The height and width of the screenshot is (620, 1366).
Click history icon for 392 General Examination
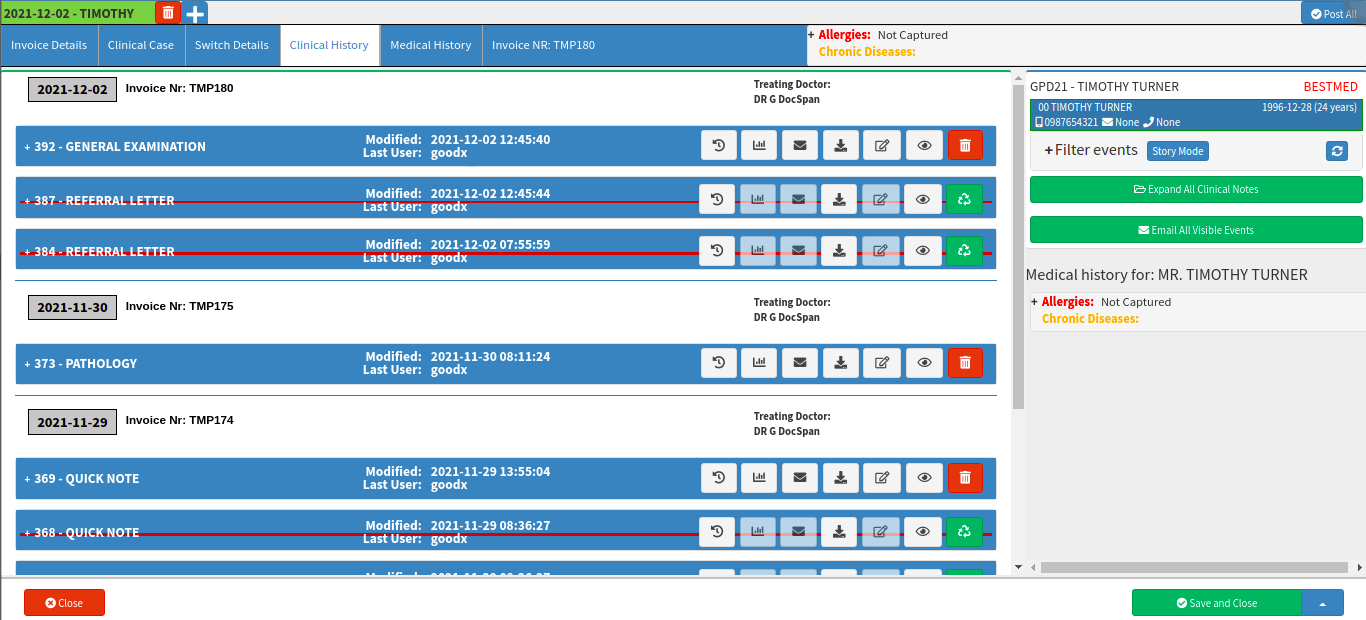click(x=718, y=146)
